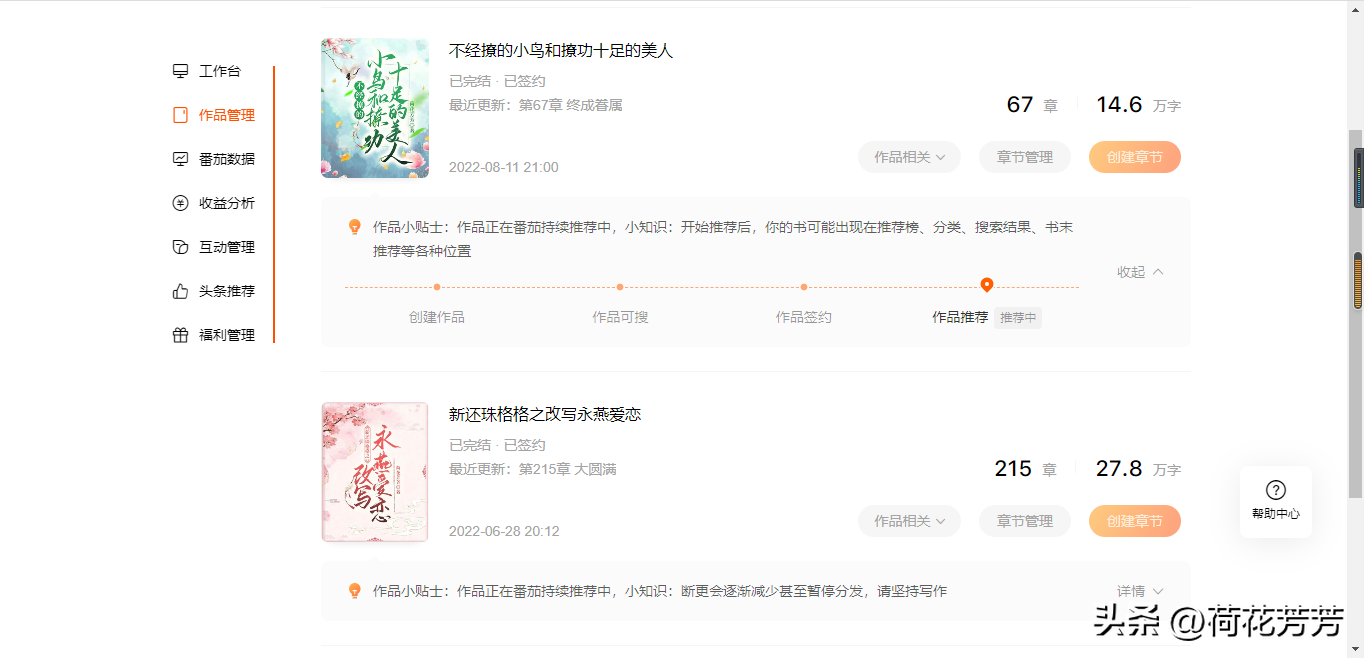This screenshot has height=658, width=1364.
Task: Expand 作品相关 dropdown for 新还珠格格 book
Action: 909,521
